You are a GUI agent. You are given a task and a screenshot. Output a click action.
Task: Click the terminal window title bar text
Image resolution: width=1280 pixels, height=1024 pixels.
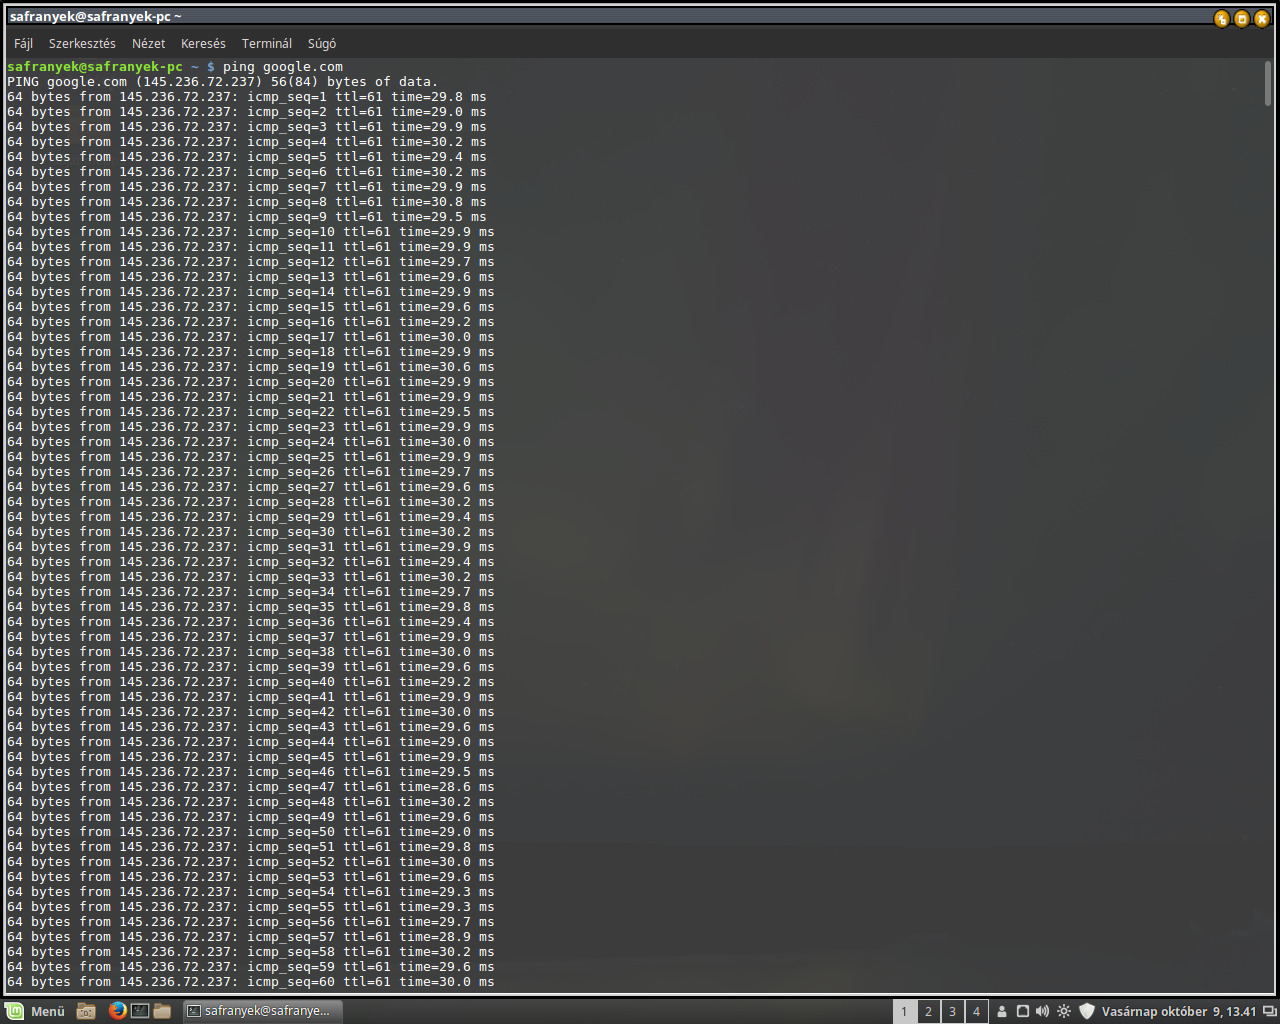click(96, 17)
